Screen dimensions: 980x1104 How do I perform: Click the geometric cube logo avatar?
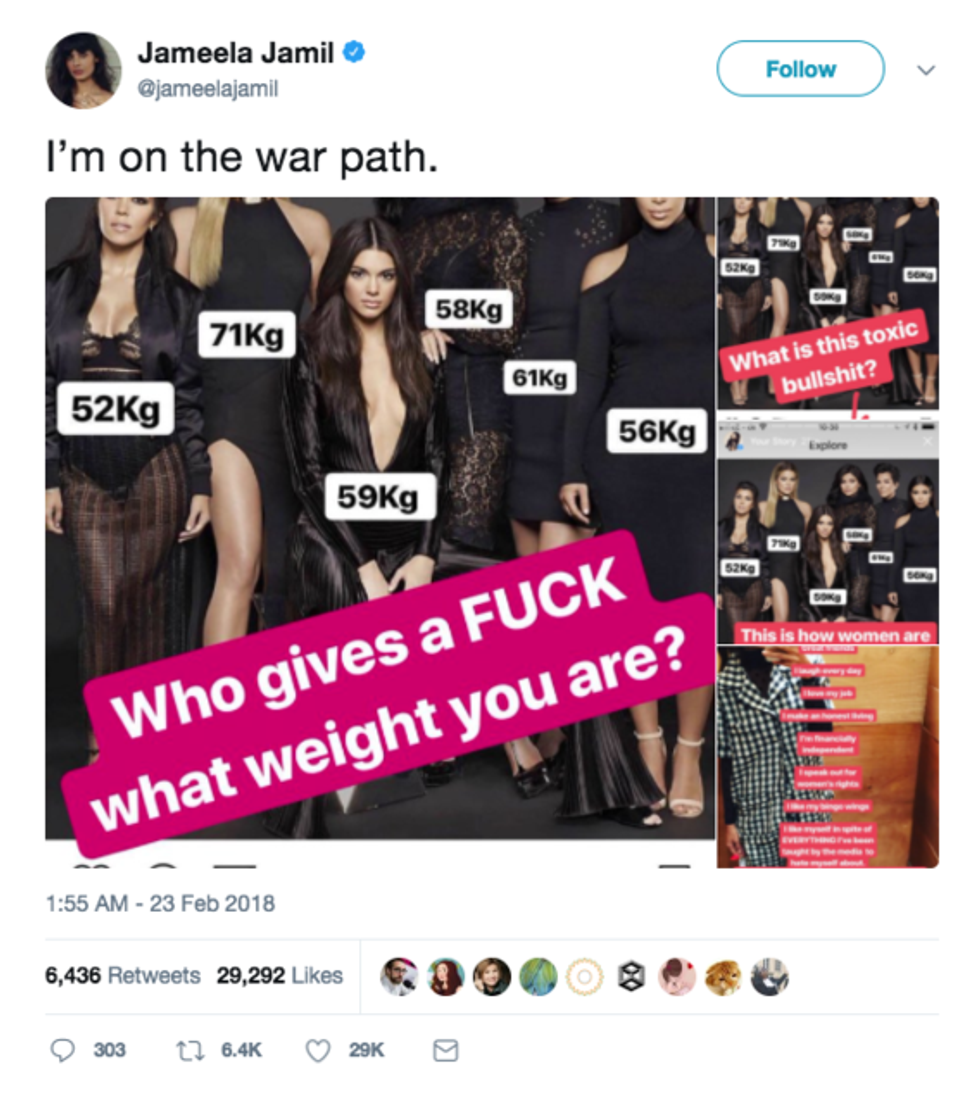631,977
